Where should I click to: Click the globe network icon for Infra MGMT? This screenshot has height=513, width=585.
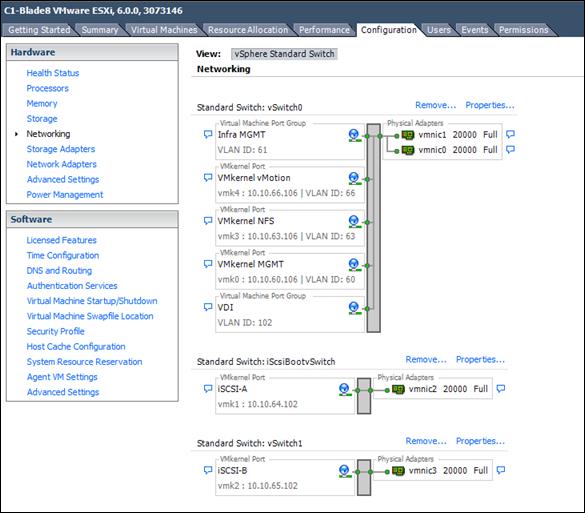[x=354, y=135]
